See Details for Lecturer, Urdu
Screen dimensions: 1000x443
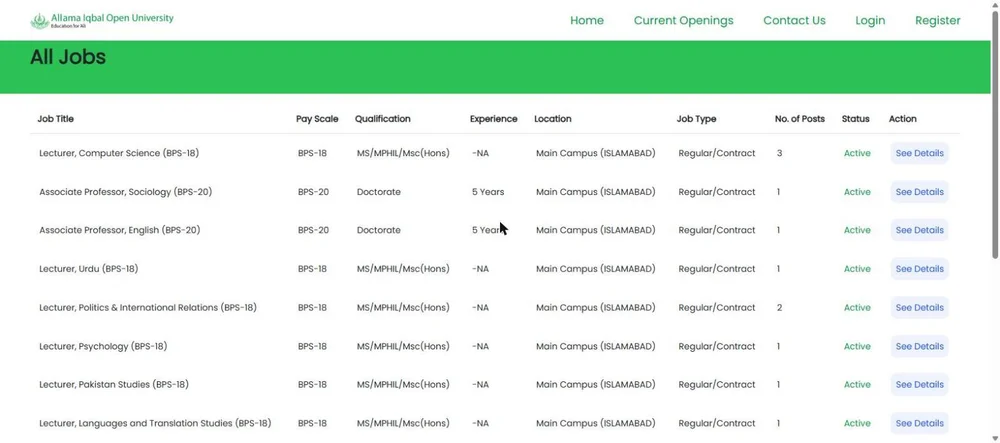920,269
